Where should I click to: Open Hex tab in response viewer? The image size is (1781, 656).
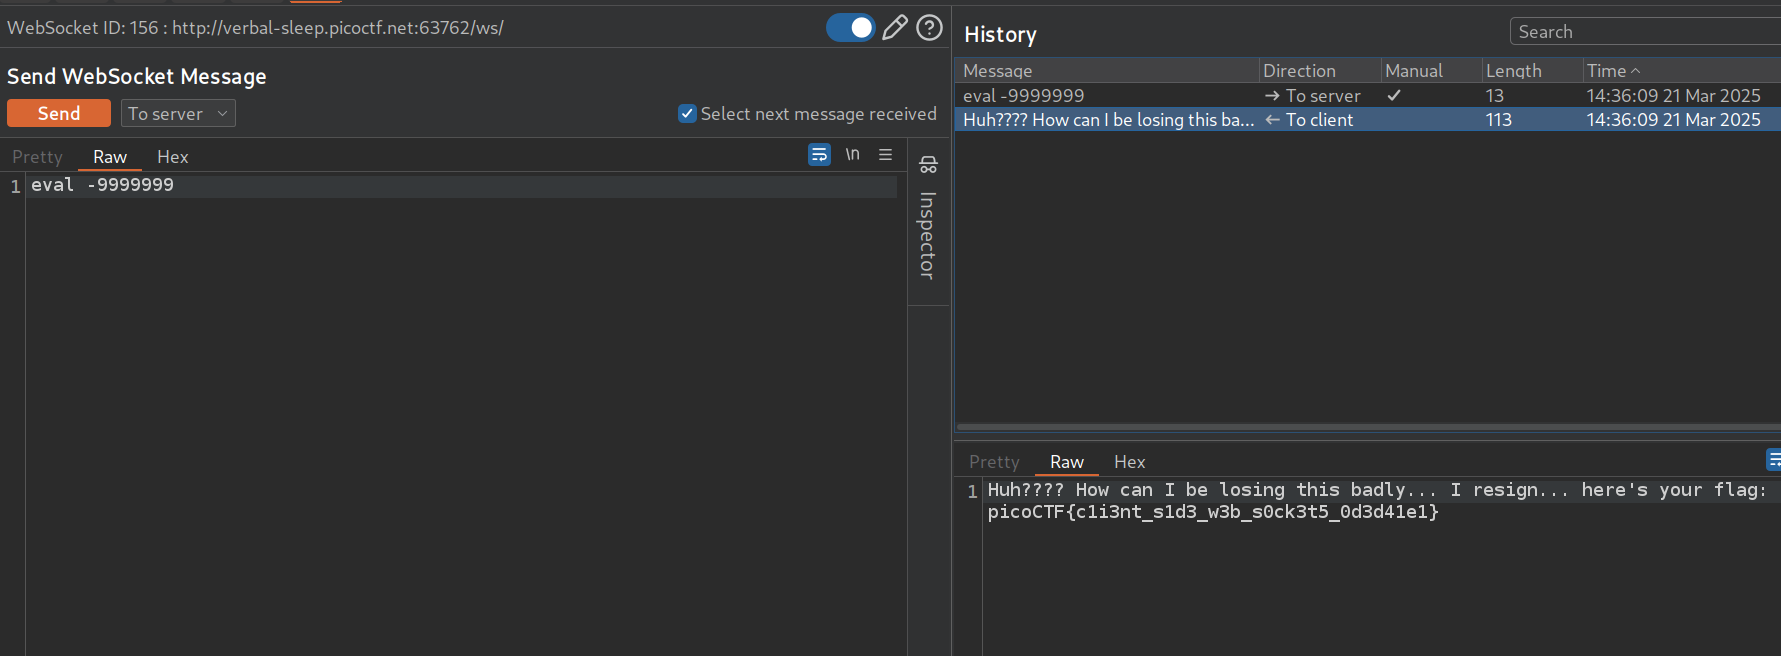pos(1129,462)
